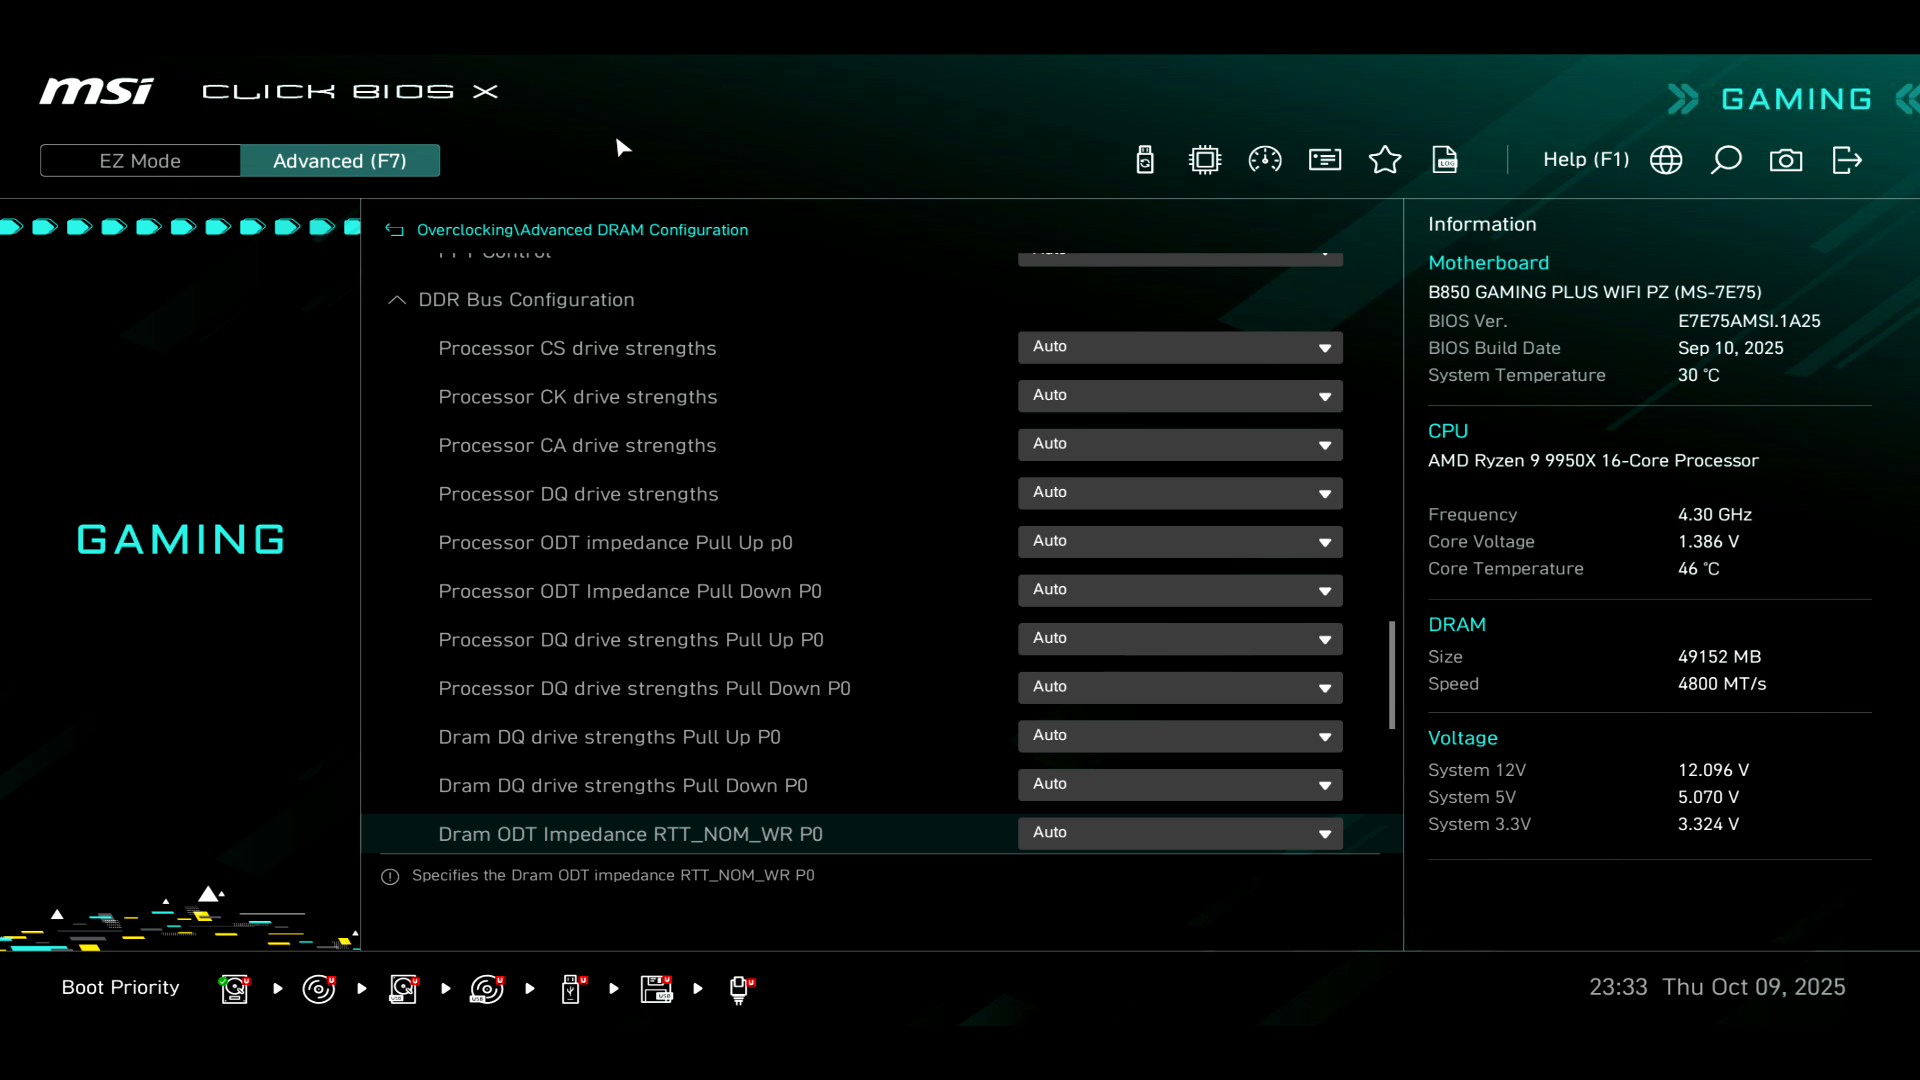Take screenshot with camera icon
1920x1080 pixels.
1786,160
